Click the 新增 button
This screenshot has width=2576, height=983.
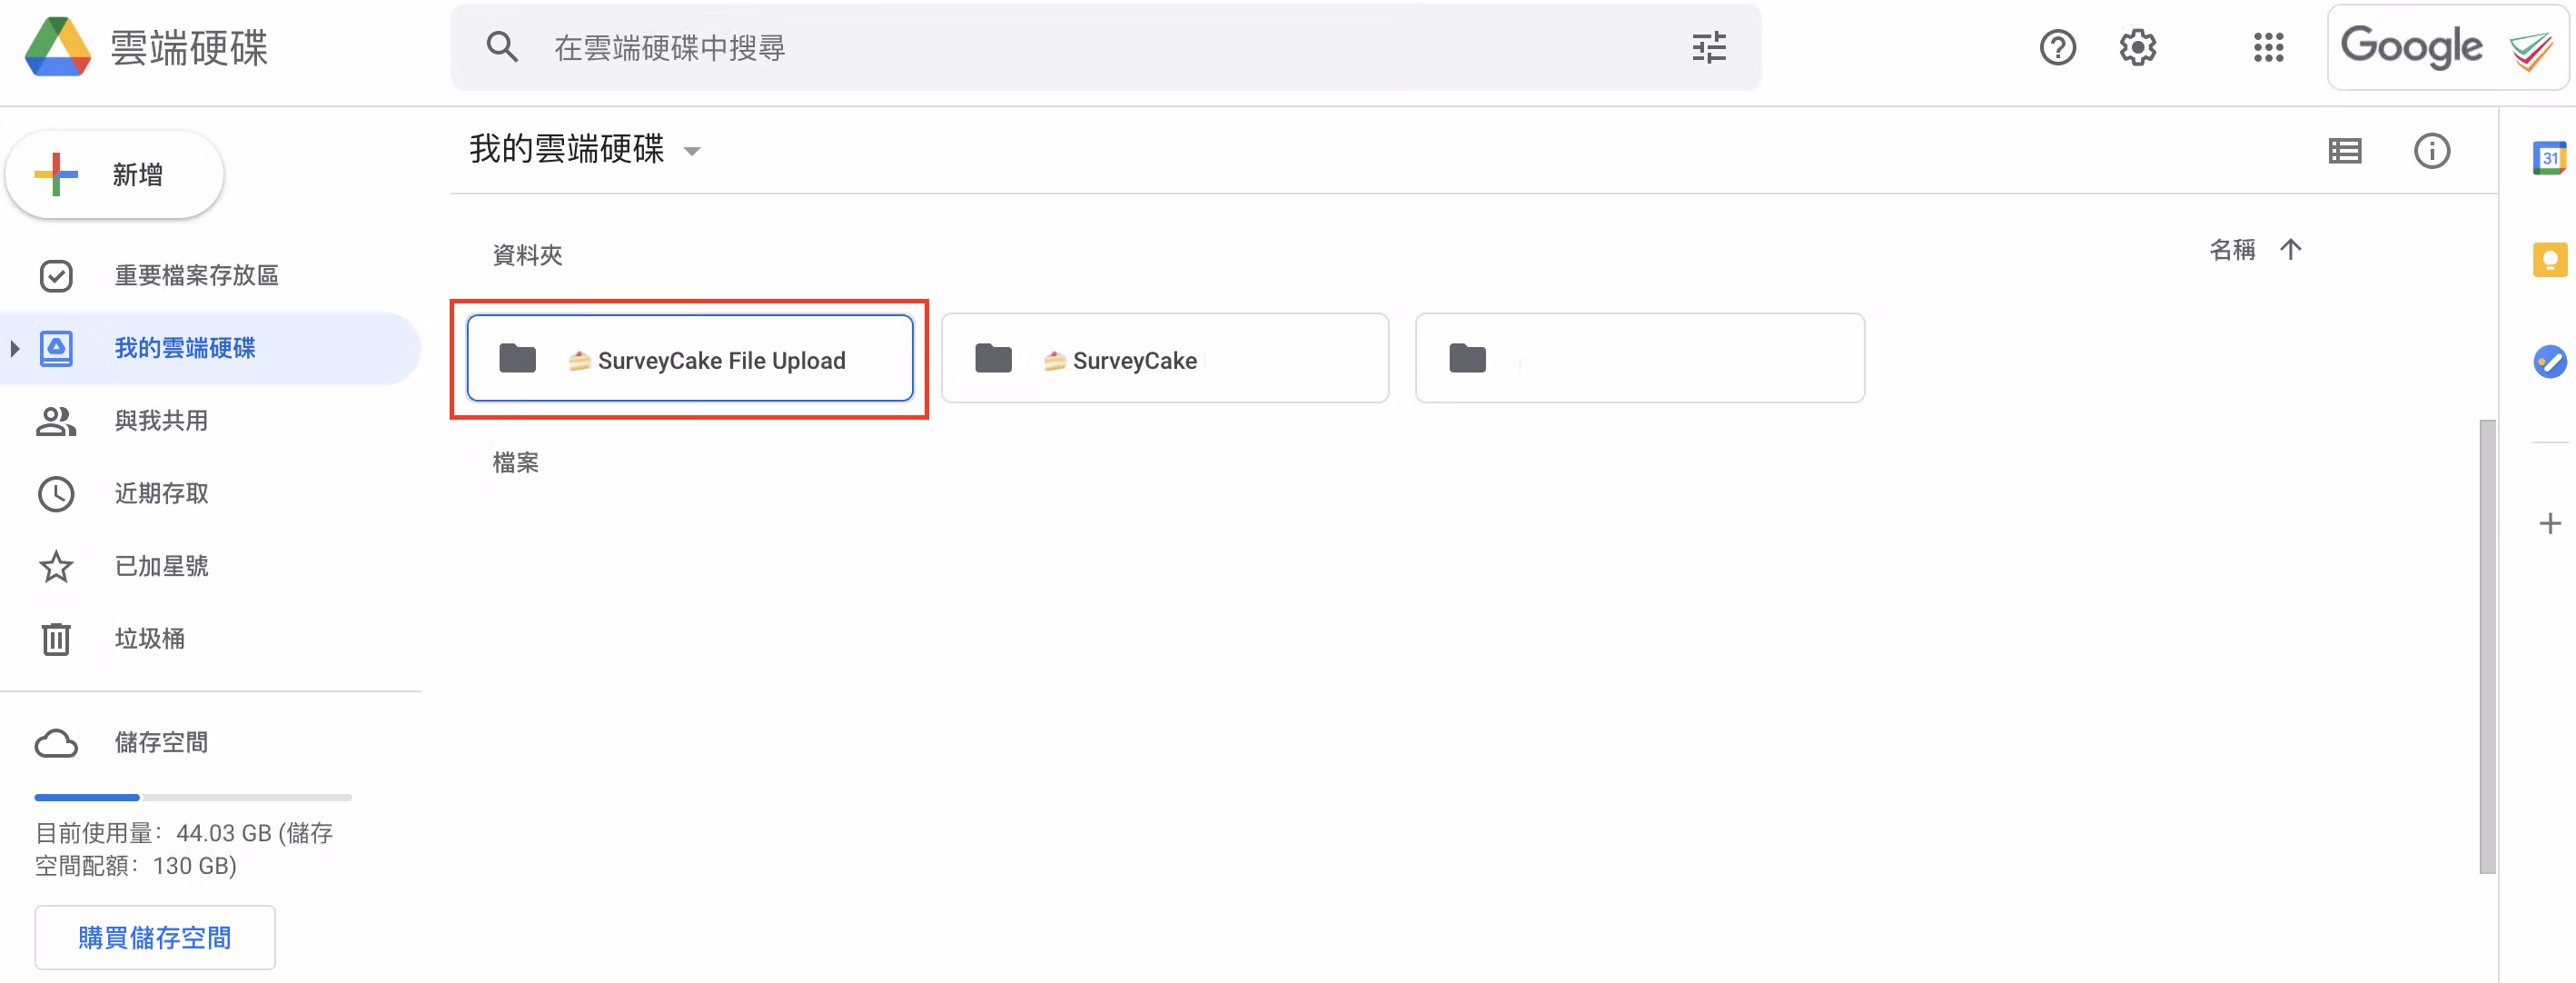(x=115, y=175)
